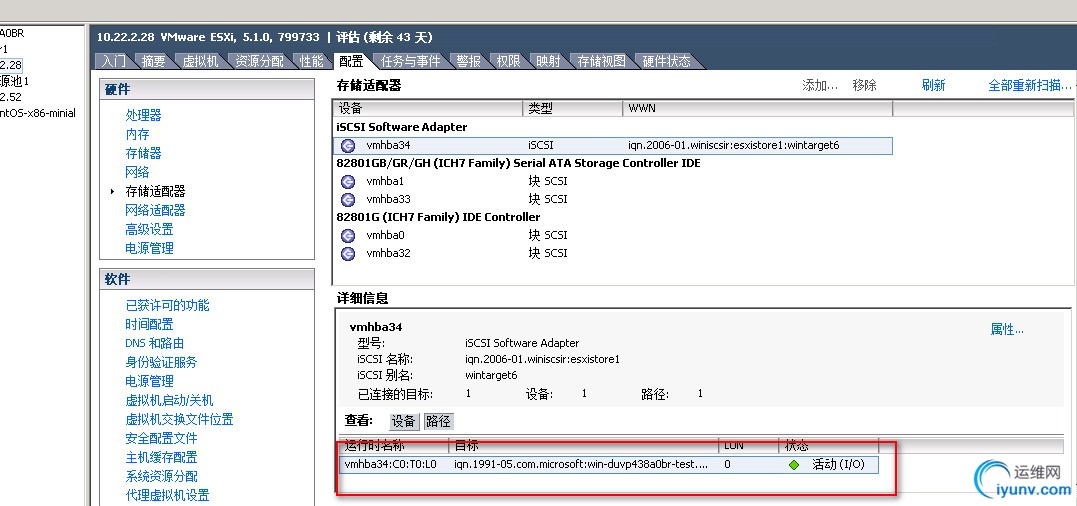Click 全部重新扫描... link

point(1030,85)
